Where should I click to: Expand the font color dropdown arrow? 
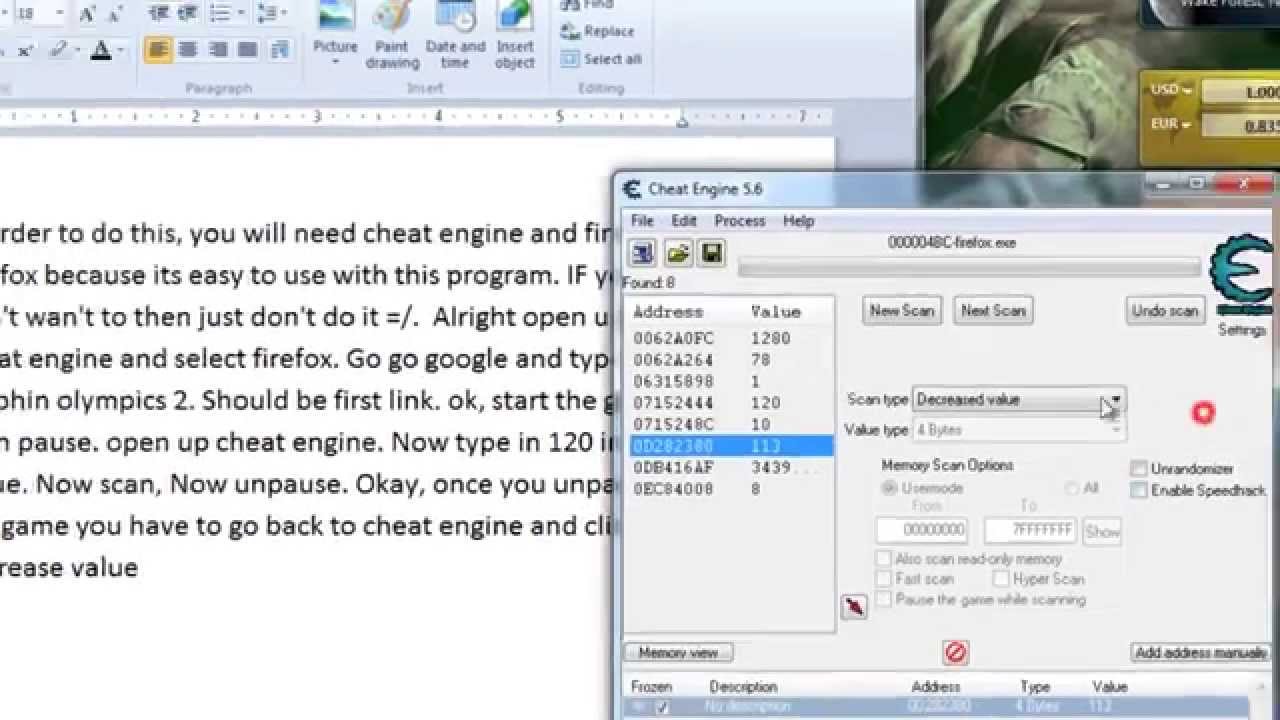point(120,50)
